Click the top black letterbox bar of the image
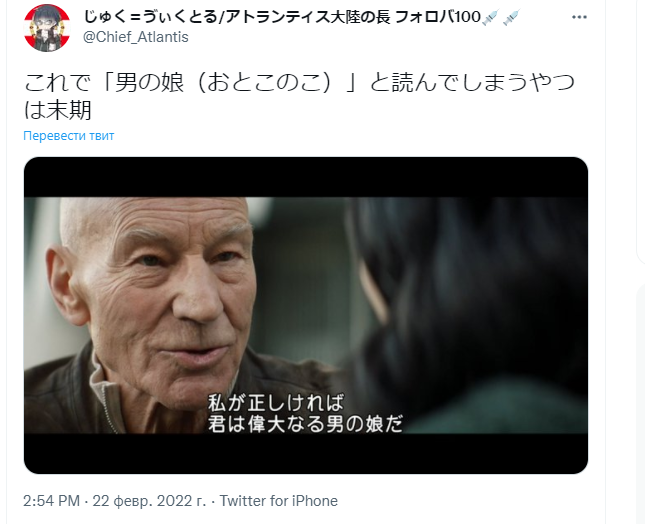Viewport: 645px width, 524px height. click(x=306, y=177)
